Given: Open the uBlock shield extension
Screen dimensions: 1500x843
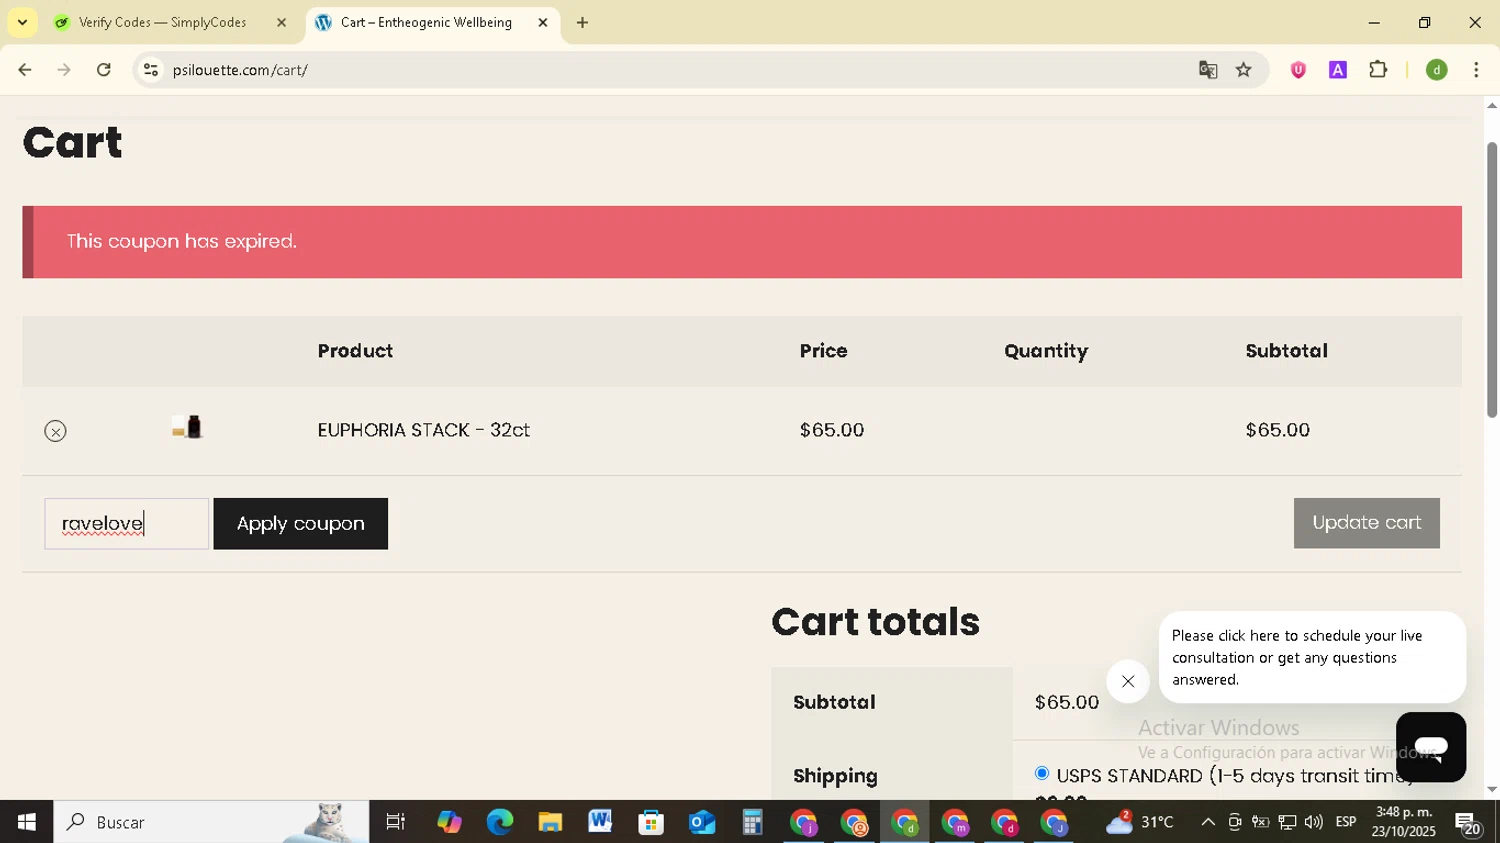Looking at the screenshot, I should point(1298,70).
